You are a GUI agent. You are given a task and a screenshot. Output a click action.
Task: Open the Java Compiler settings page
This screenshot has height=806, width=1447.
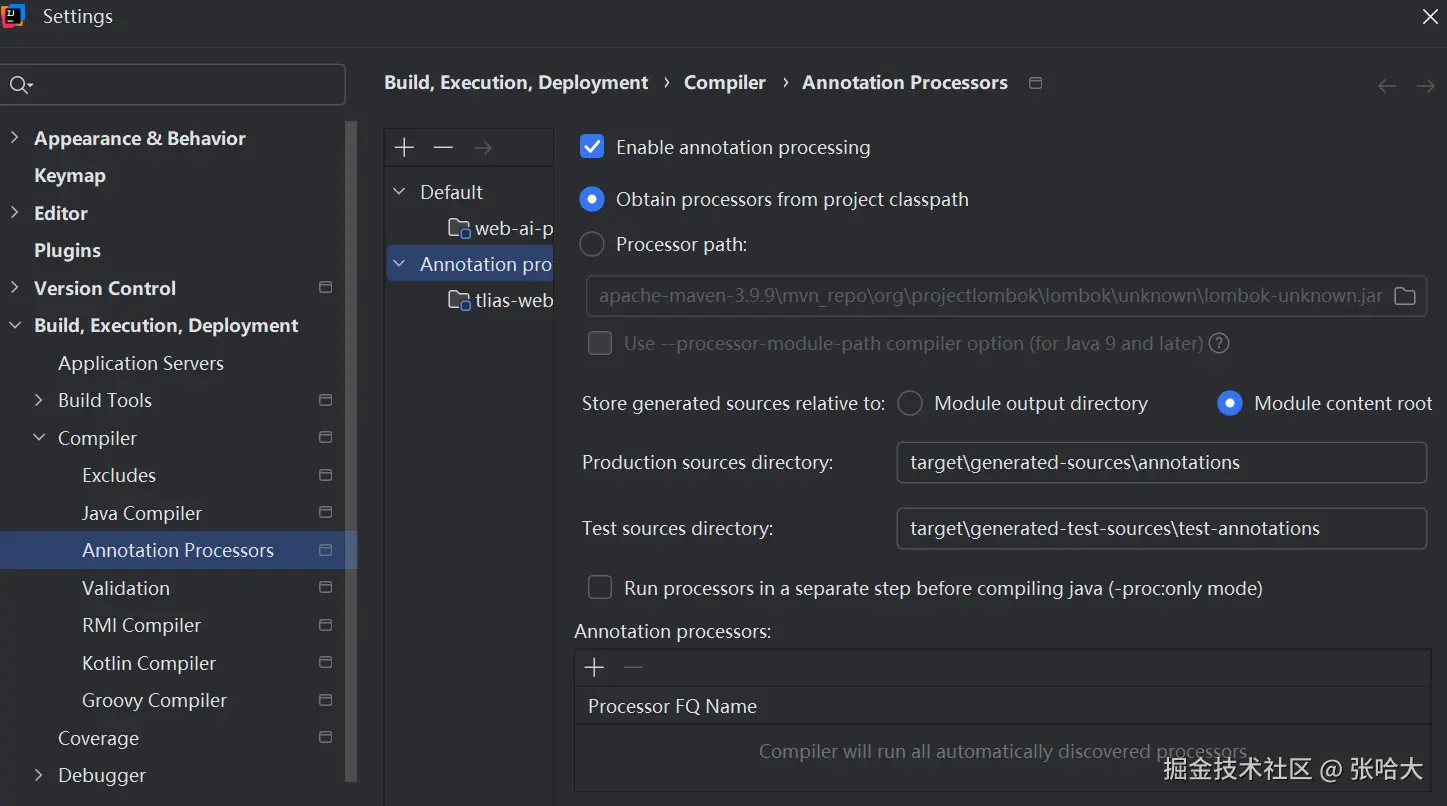[x=142, y=513]
